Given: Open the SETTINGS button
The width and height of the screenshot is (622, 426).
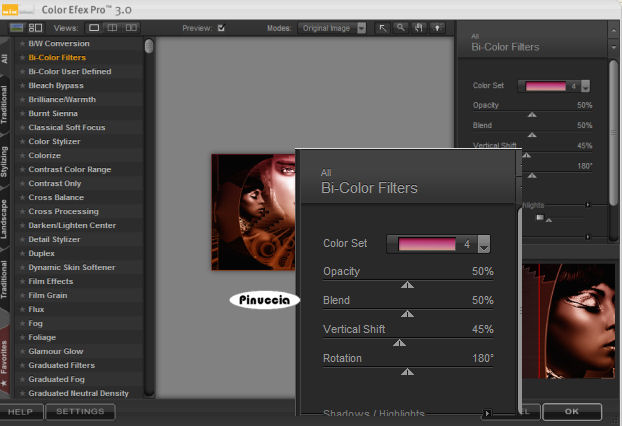Looking at the screenshot, I should (80, 412).
